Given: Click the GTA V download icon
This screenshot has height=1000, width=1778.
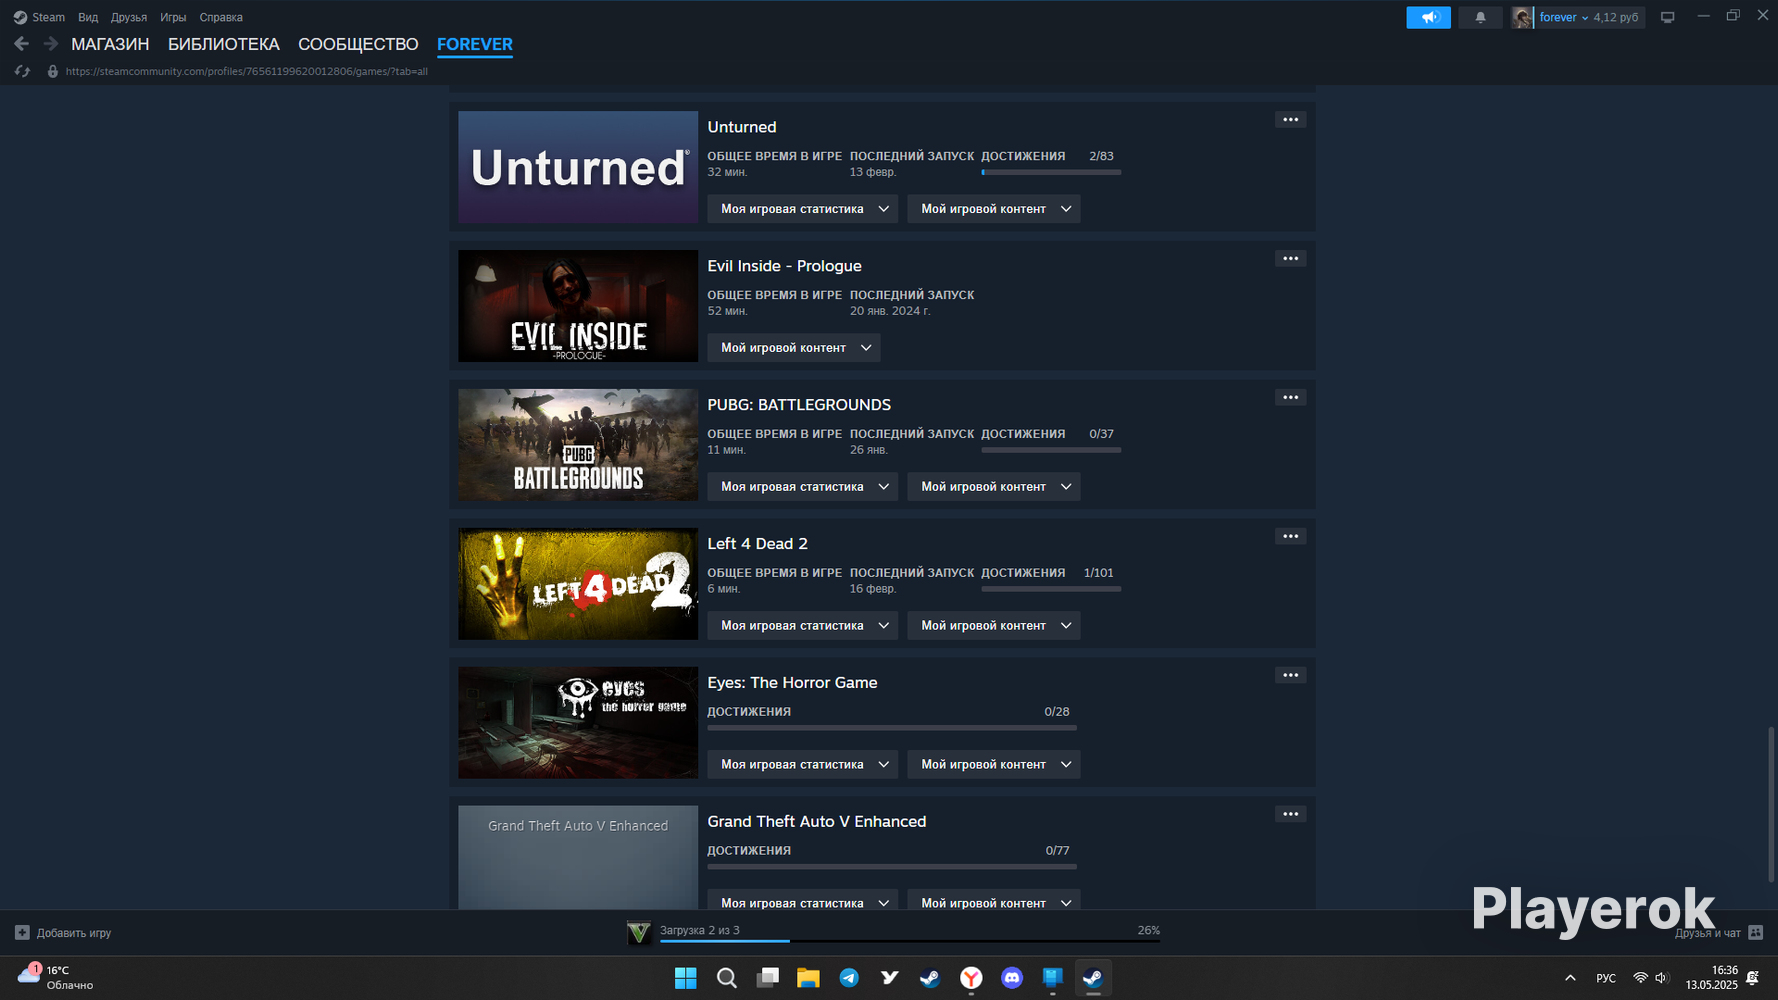Looking at the screenshot, I should coord(639,933).
